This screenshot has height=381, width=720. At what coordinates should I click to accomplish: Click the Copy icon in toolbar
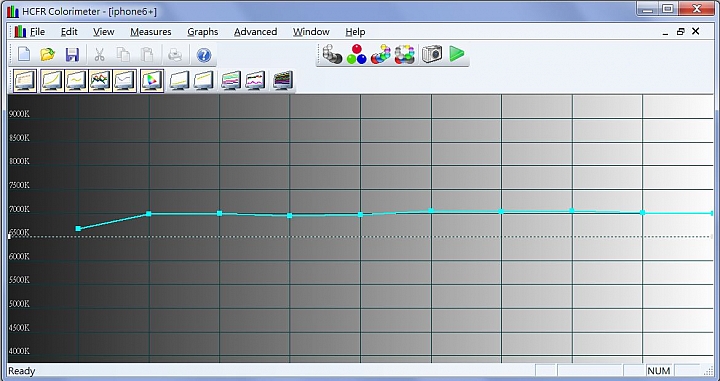[123, 55]
